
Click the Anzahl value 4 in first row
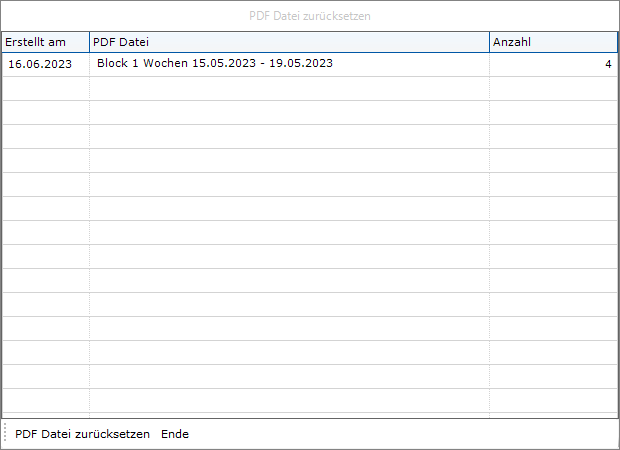(607, 64)
